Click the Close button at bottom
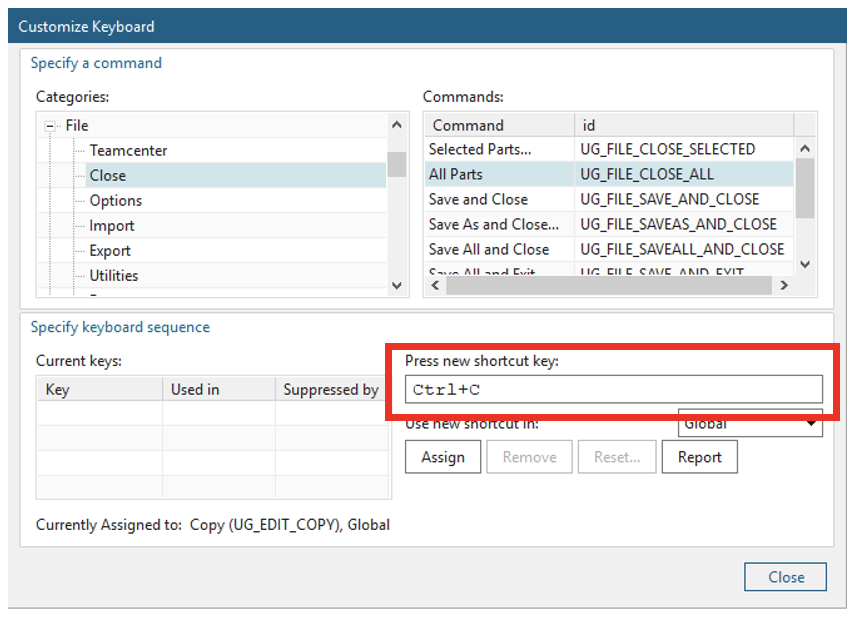 tap(786, 577)
